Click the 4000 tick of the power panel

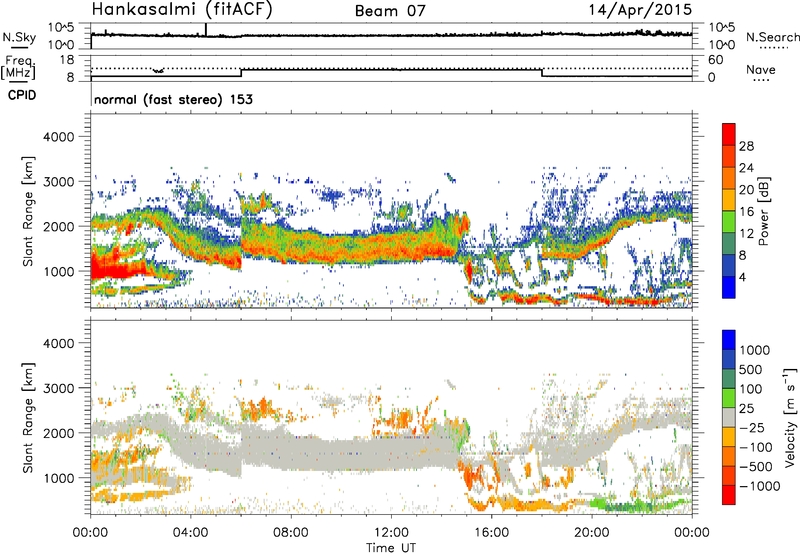(59, 137)
